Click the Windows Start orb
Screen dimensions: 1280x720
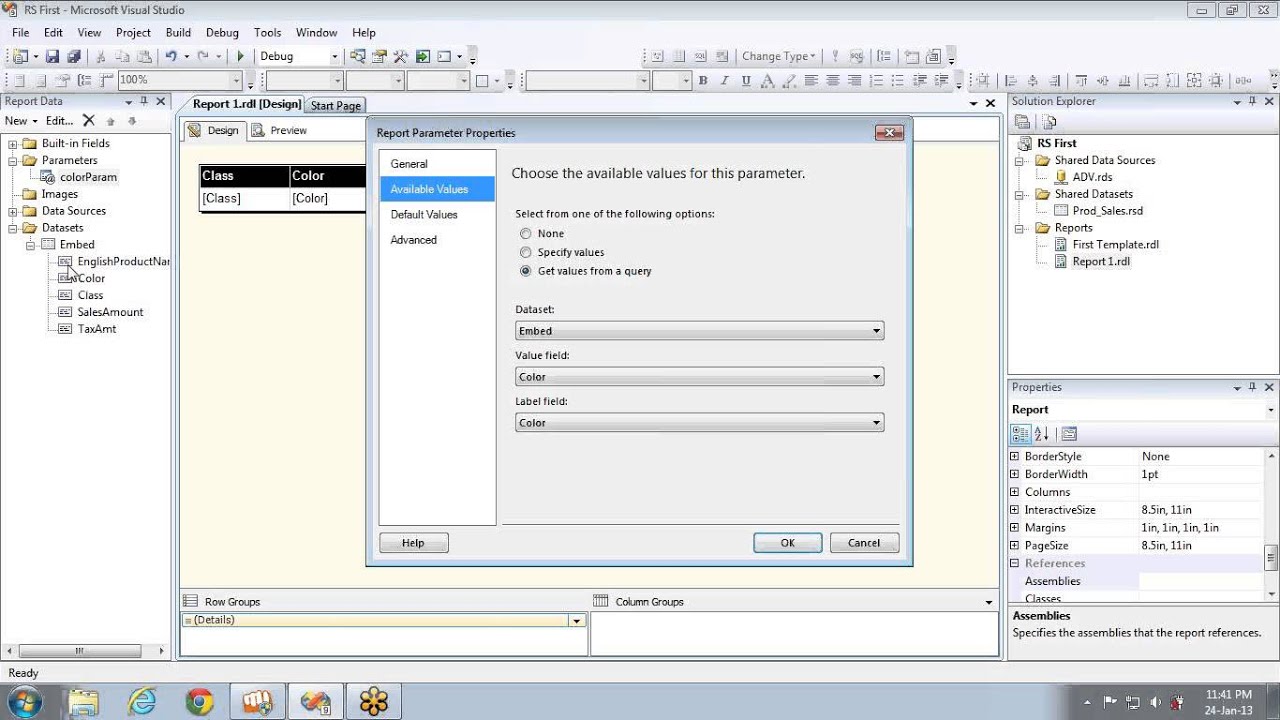24,701
